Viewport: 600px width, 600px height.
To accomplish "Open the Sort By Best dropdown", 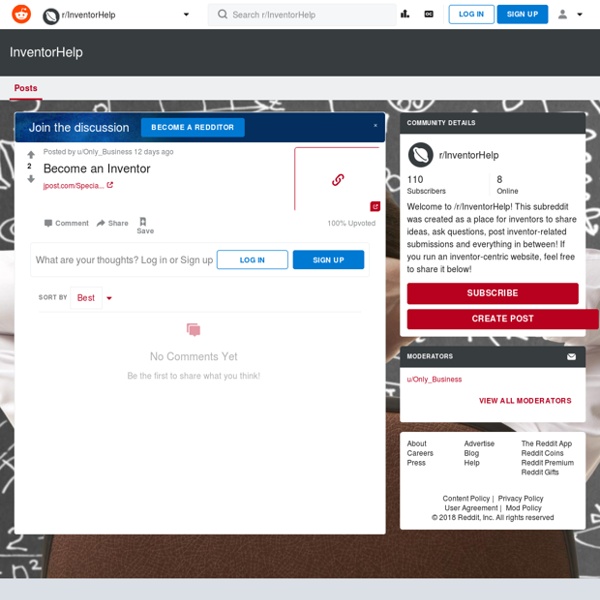I will [x=86, y=298].
